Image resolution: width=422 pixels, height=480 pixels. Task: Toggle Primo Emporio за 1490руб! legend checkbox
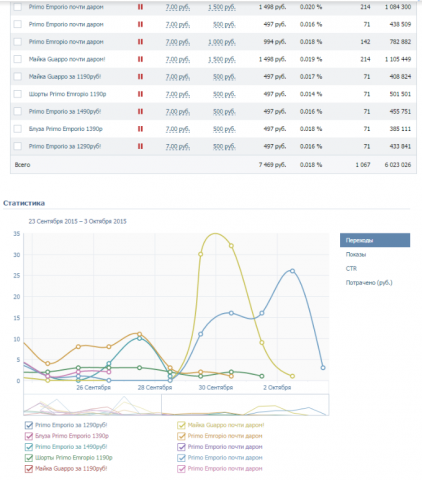[29, 447]
